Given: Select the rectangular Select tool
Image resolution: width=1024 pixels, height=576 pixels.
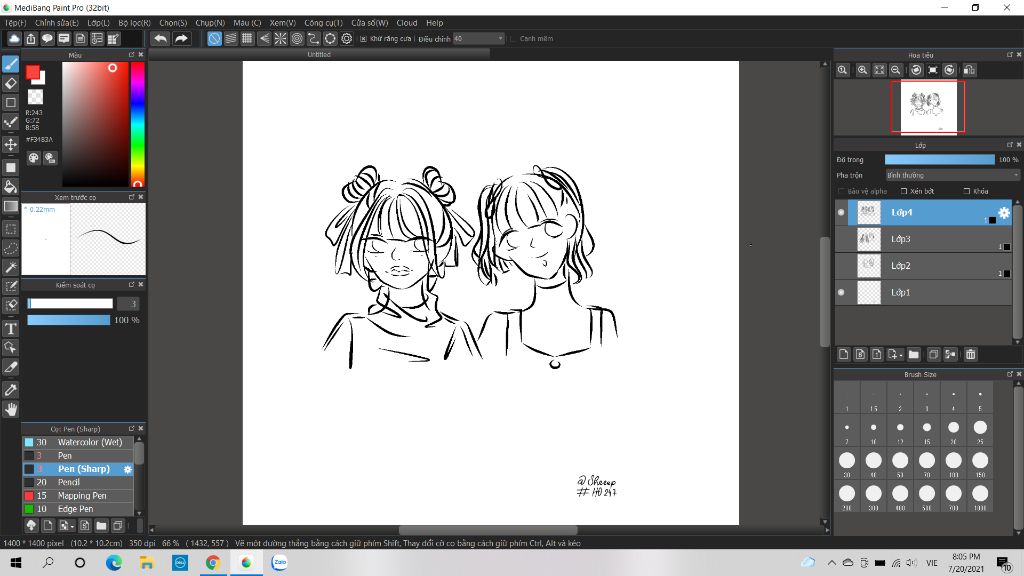Looking at the screenshot, I should (x=10, y=229).
